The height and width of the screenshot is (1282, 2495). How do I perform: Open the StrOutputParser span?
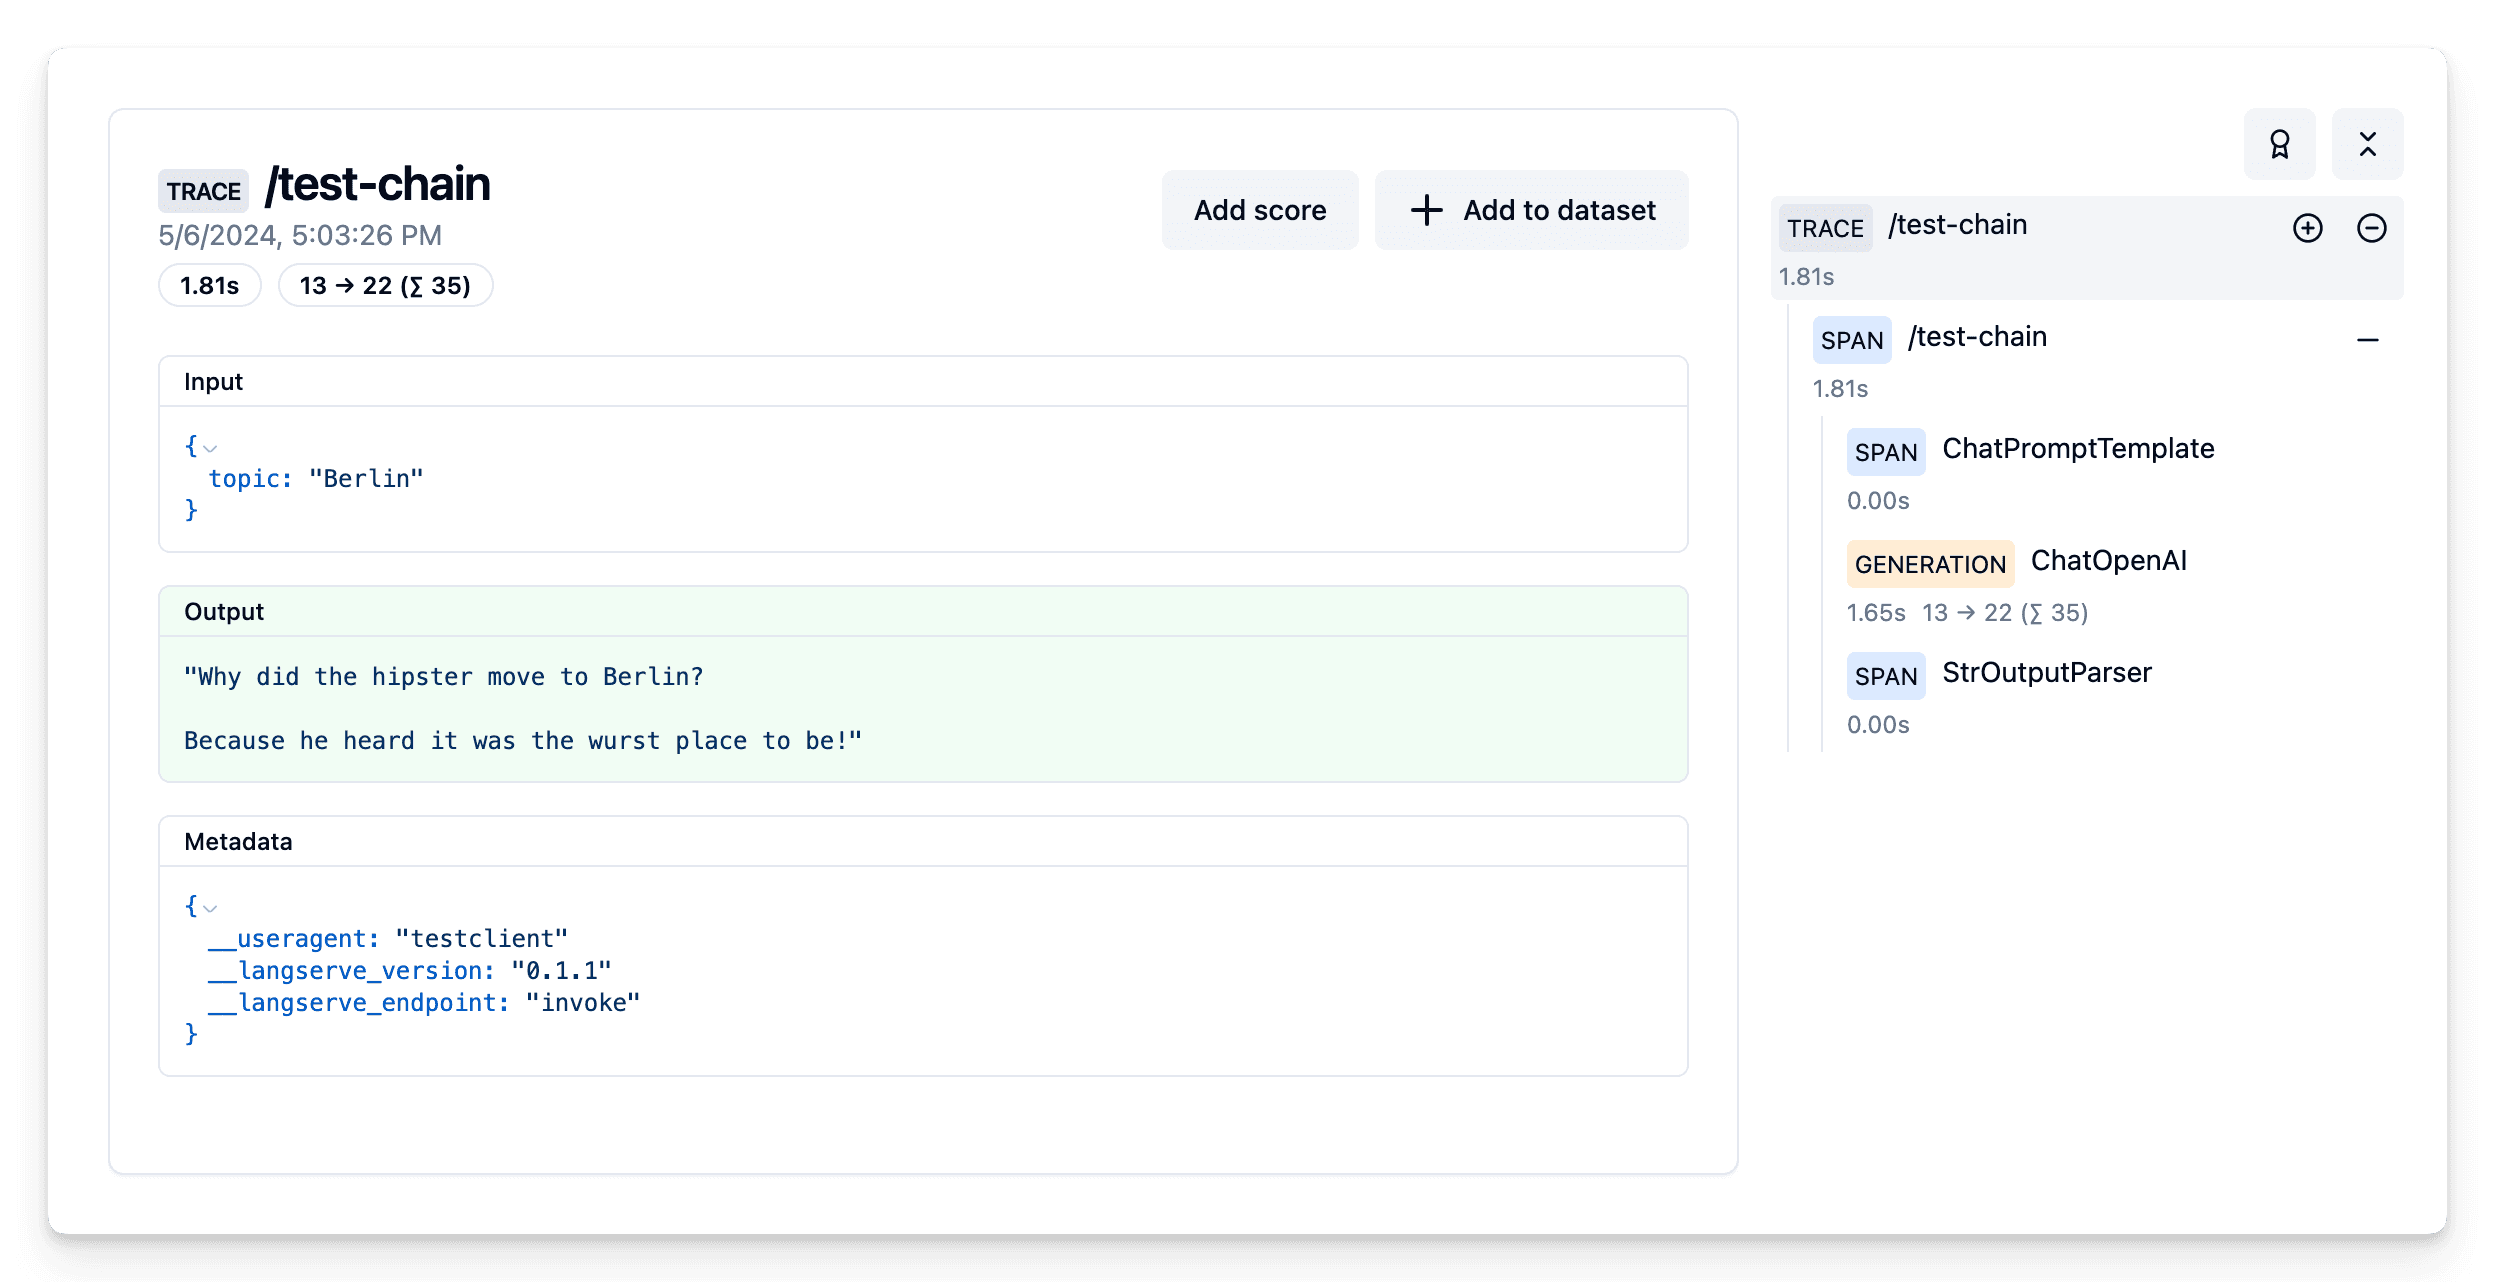(x=2046, y=673)
